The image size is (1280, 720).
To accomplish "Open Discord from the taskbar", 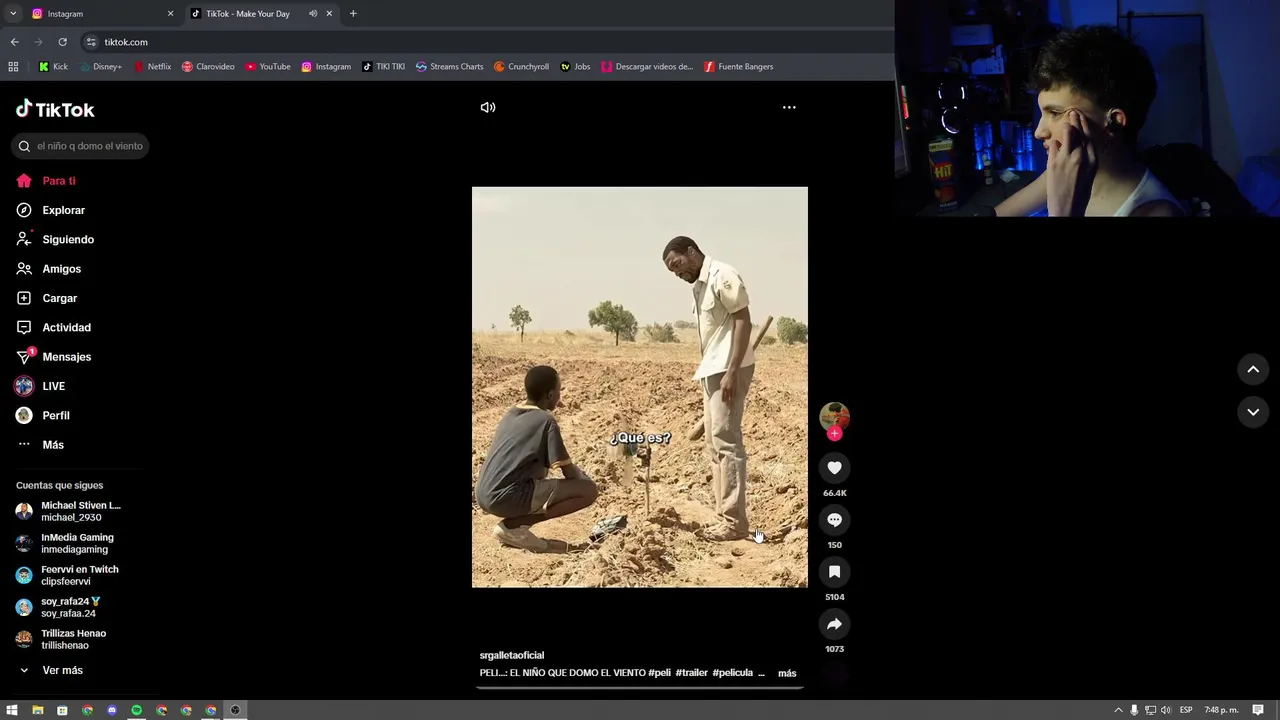I will [112, 710].
